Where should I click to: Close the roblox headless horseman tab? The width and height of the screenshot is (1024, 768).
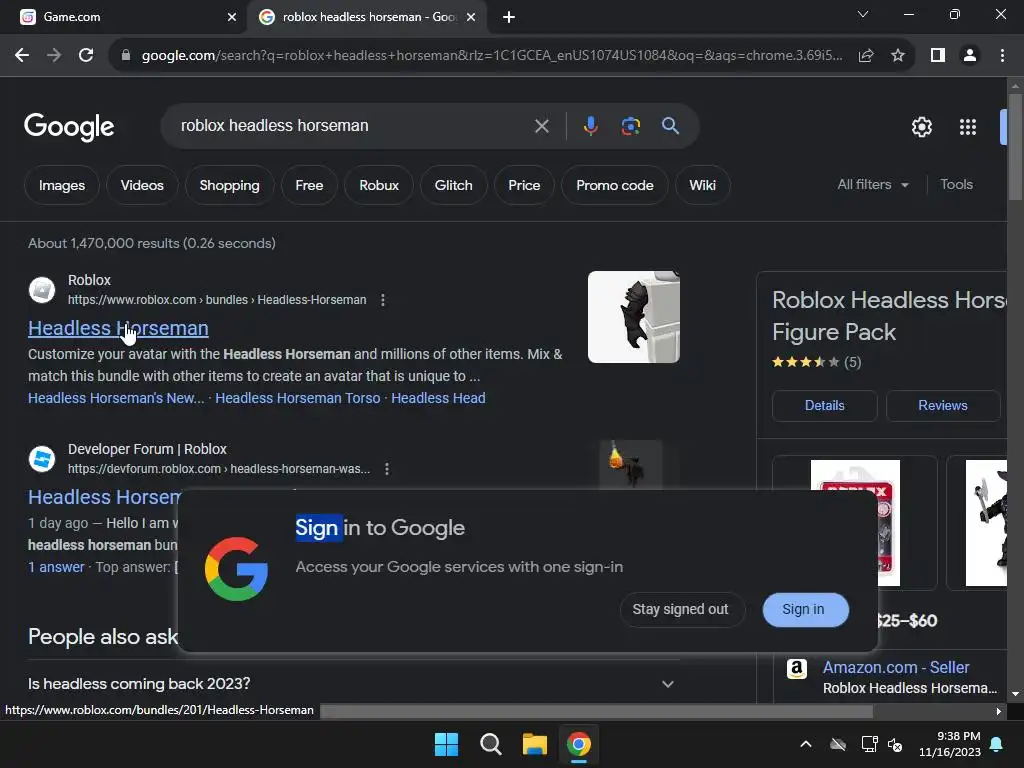point(471,17)
